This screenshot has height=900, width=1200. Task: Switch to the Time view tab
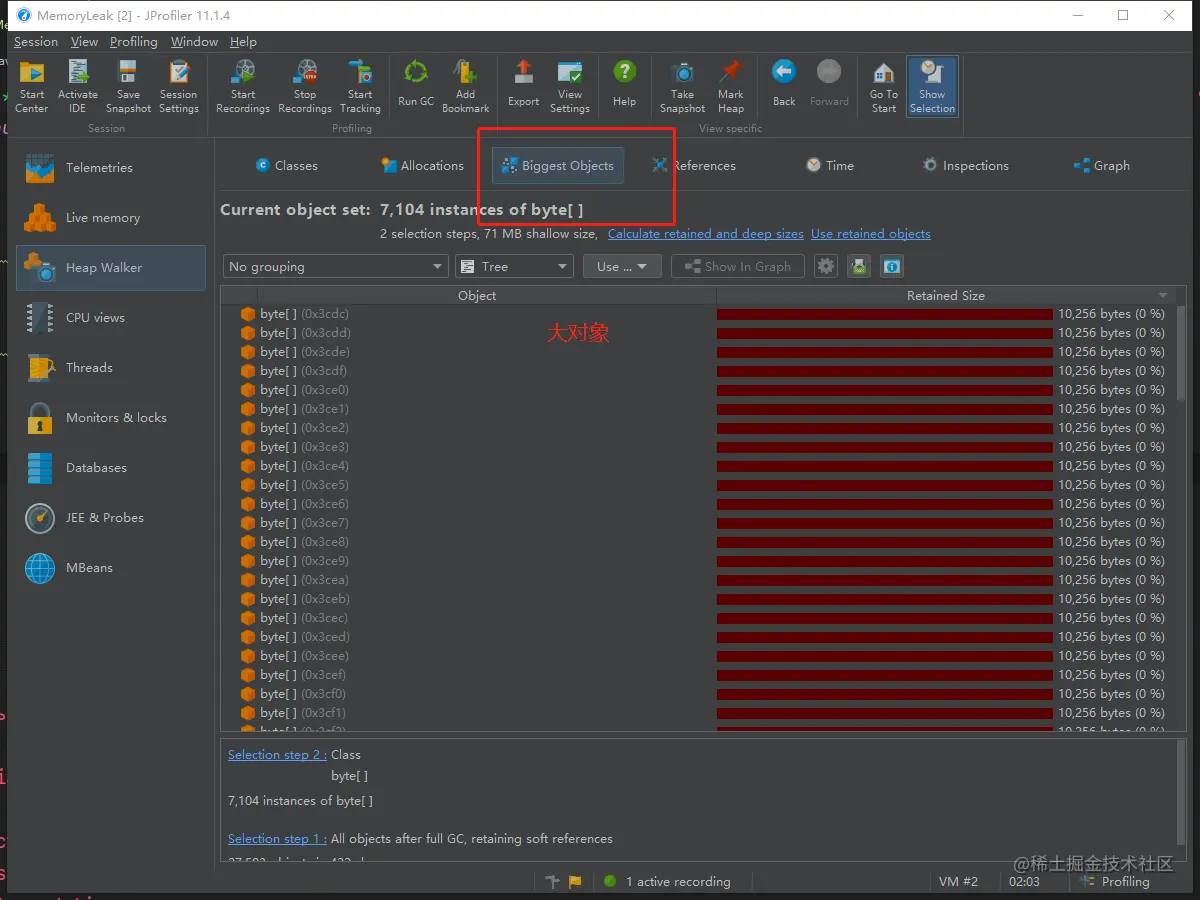point(830,166)
